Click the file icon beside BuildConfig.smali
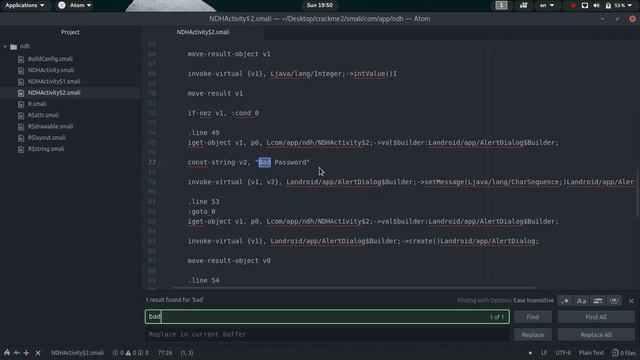640x360 pixels. click(x=21, y=59)
